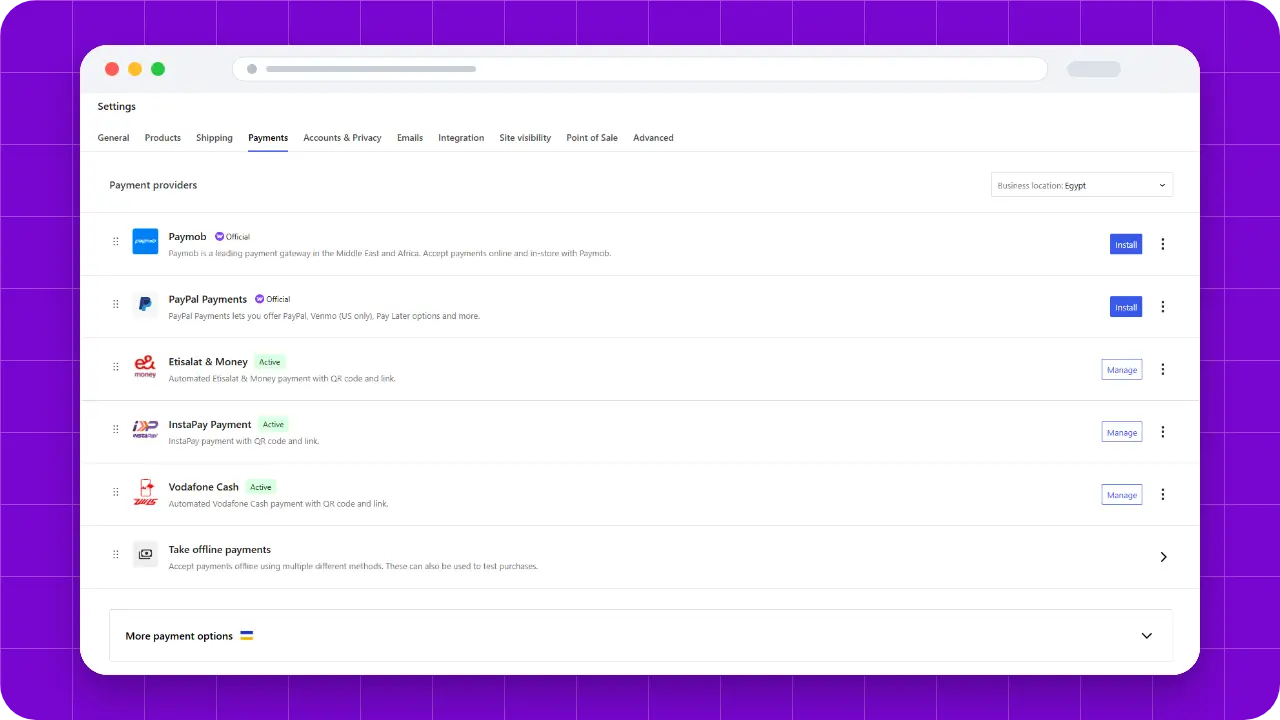
Task: Click the Active badge on Etisalat & Money
Action: 270,362
